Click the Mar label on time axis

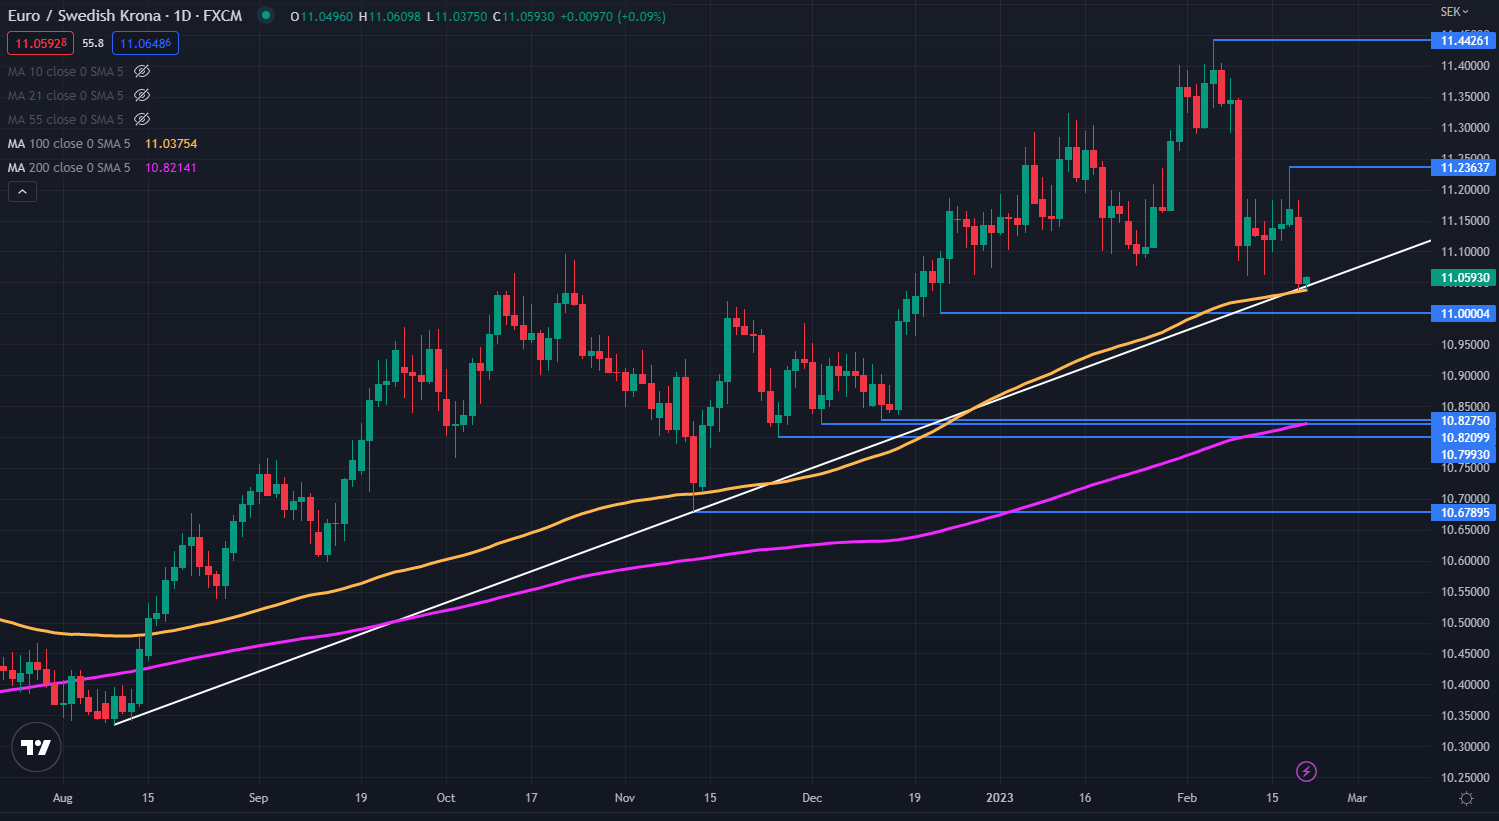1357,798
